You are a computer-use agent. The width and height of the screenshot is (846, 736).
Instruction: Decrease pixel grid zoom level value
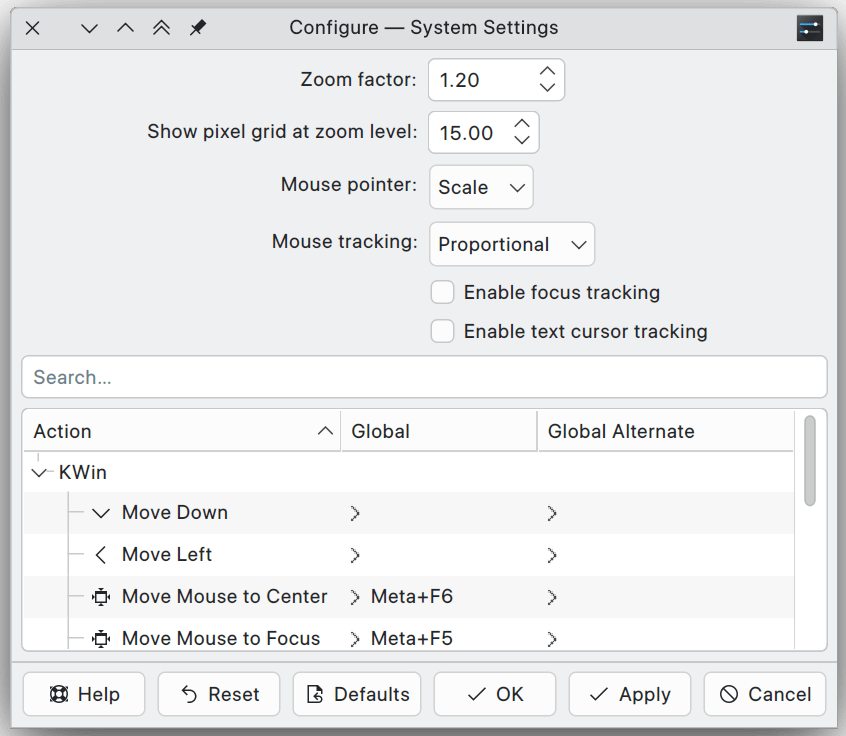(522, 140)
